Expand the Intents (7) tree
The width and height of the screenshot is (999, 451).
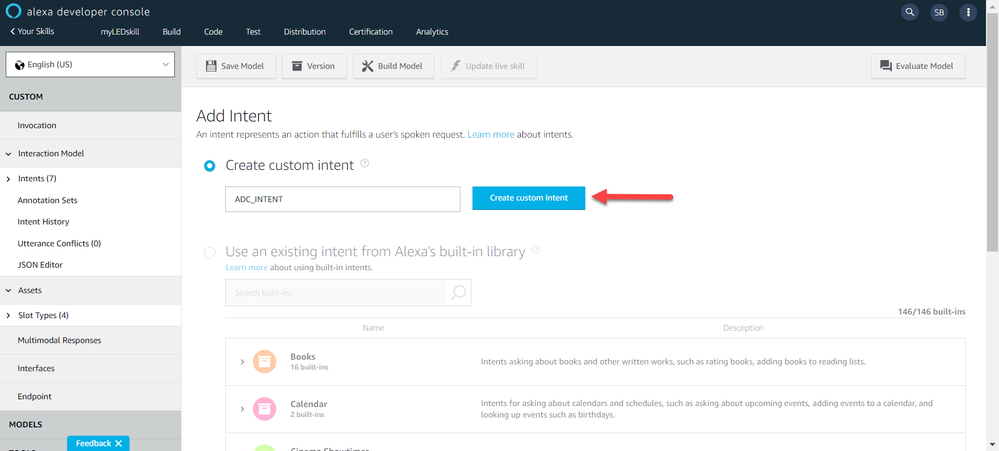9,179
